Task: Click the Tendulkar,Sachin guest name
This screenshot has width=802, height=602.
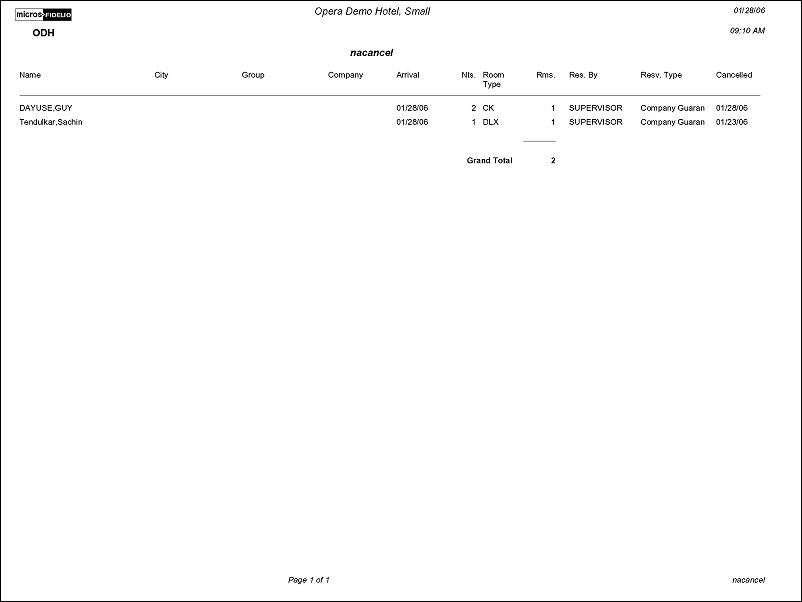Action: point(50,122)
